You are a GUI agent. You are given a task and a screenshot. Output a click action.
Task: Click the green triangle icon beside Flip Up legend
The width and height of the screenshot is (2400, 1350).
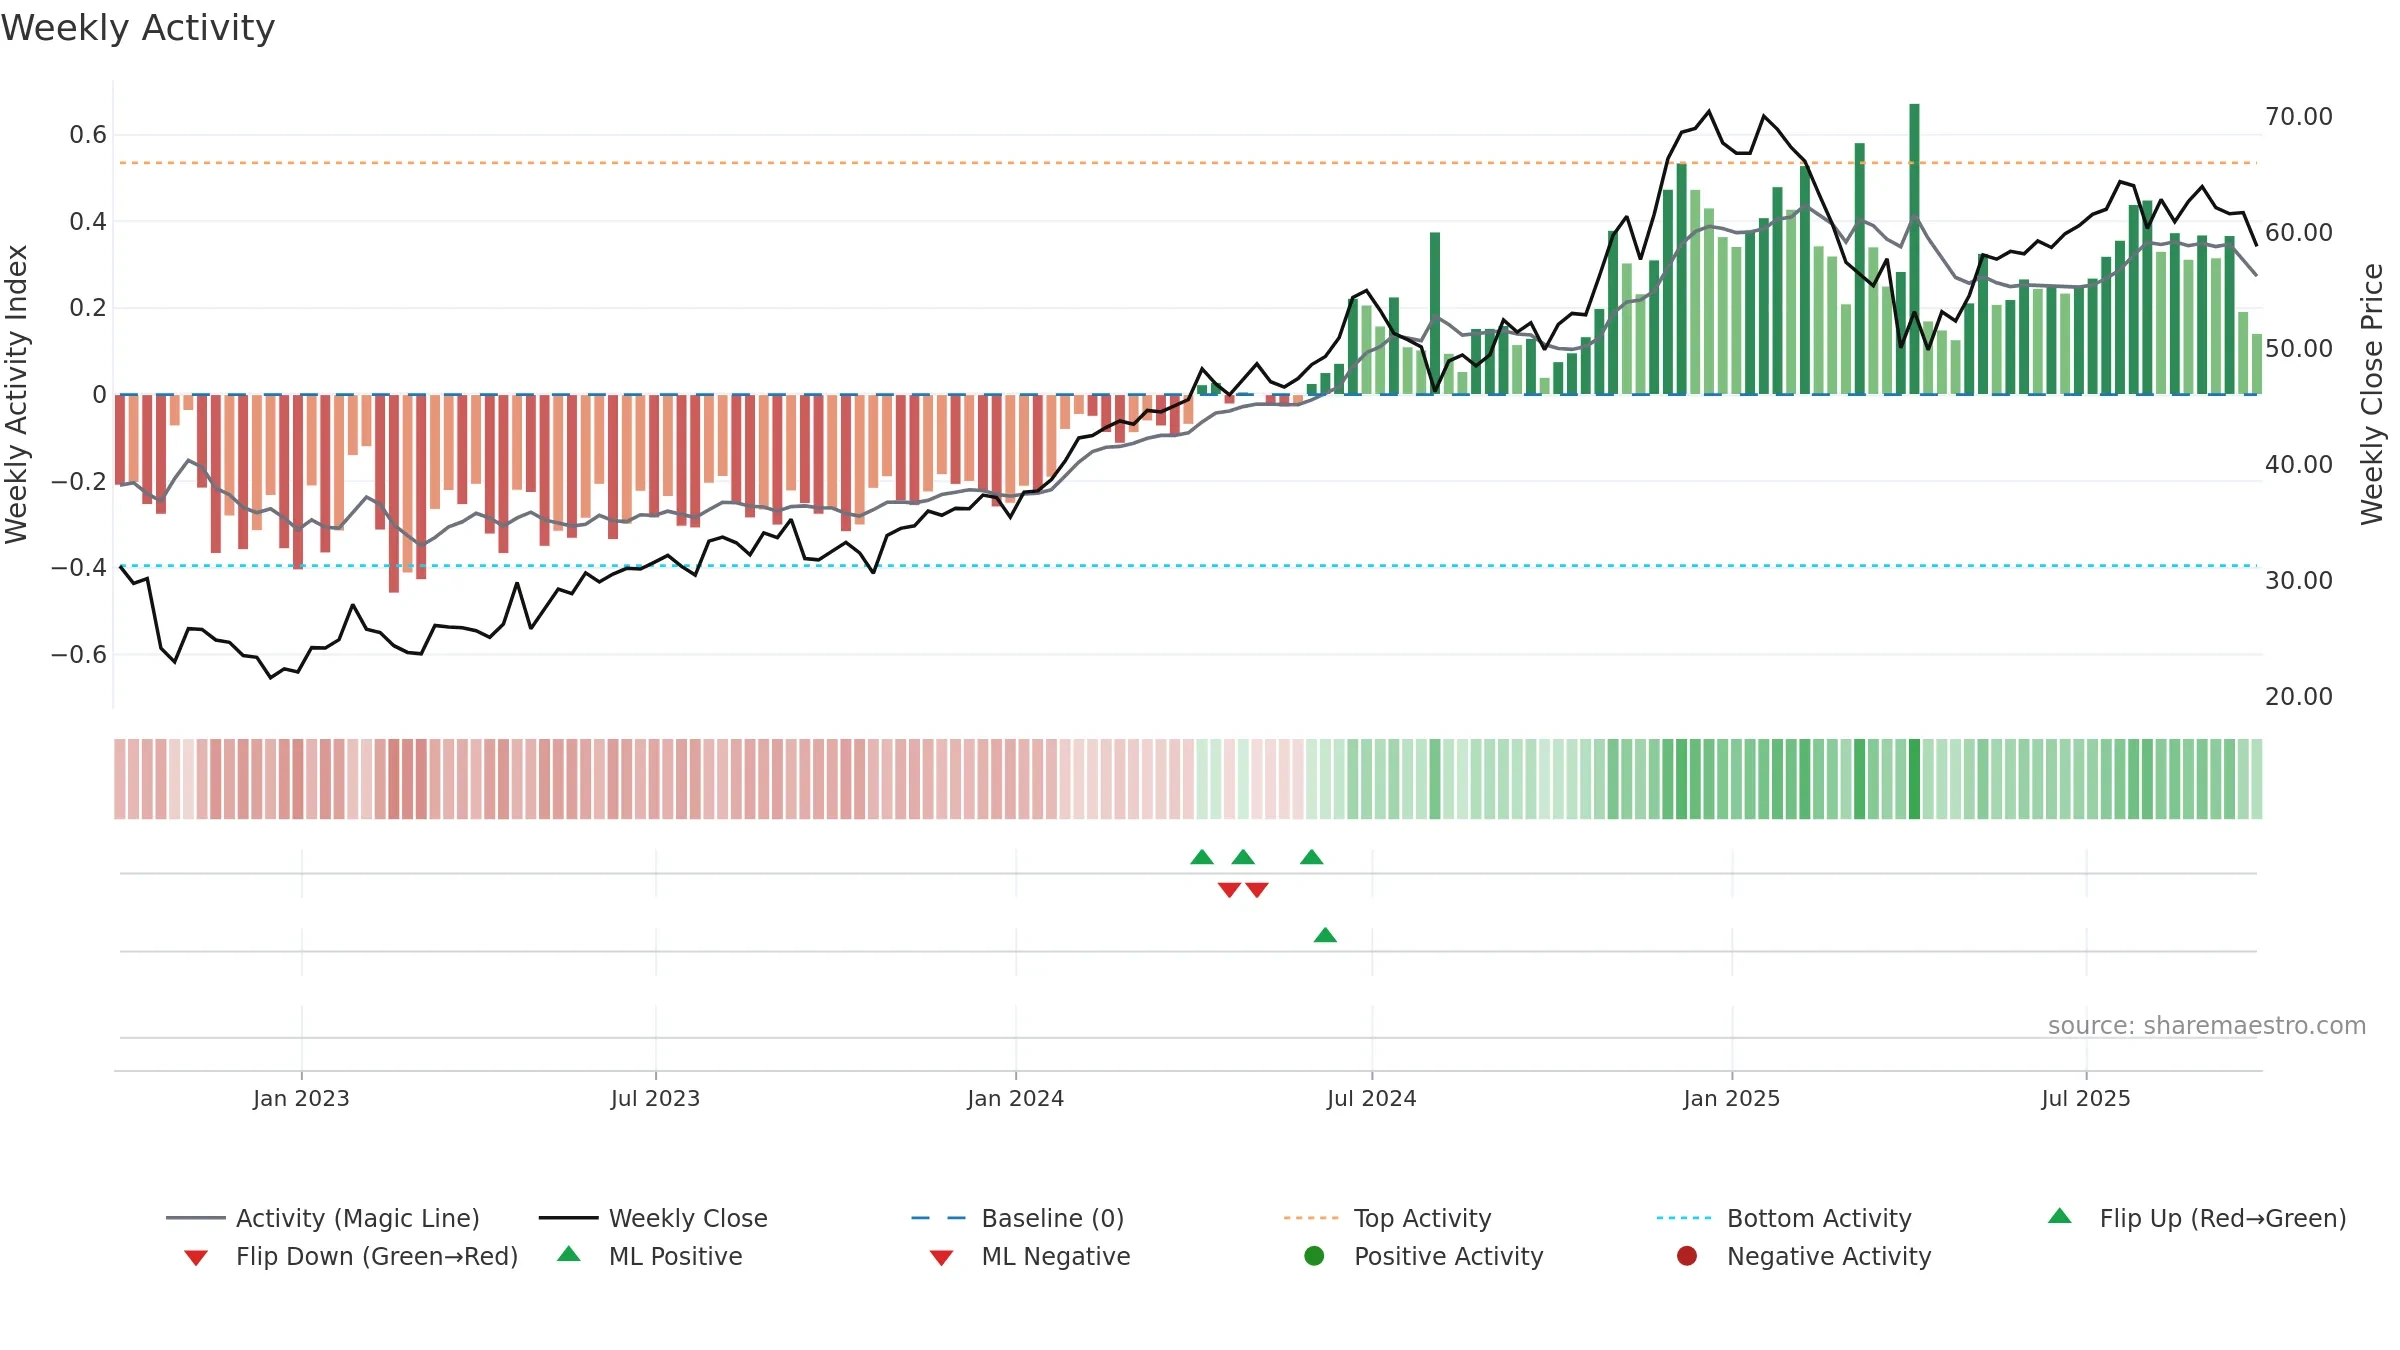click(x=2060, y=1216)
